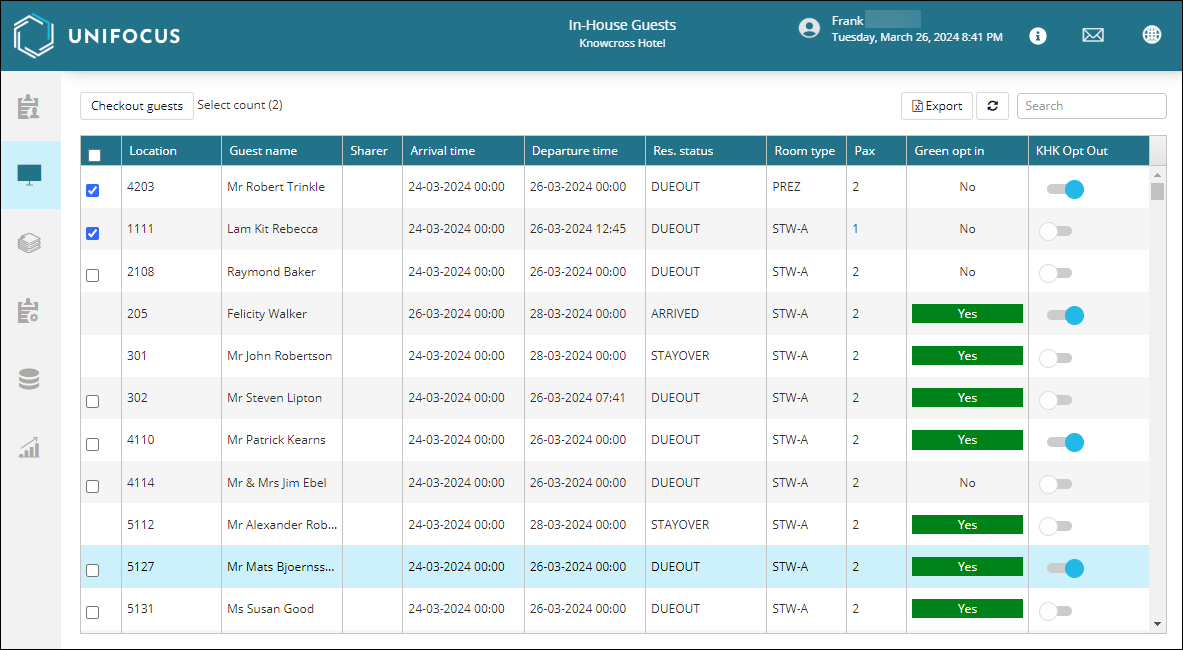
Task: Click the UniFocus hexagon logo
Action: pos(34,35)
